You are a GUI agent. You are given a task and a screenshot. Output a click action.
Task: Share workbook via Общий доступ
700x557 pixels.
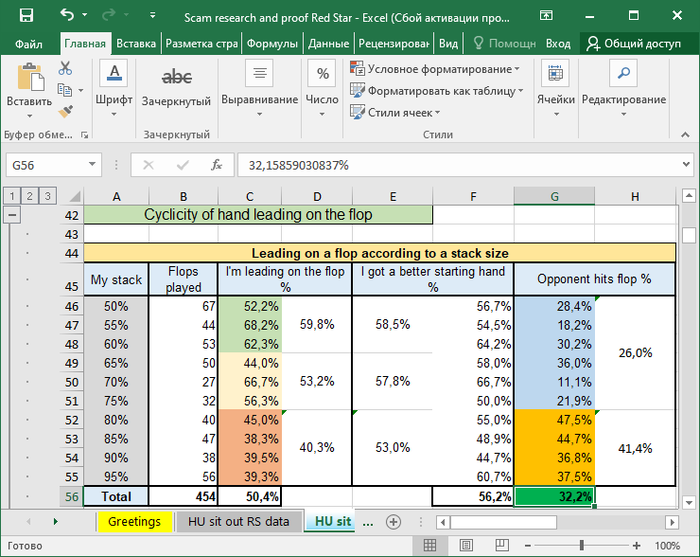[x=634, y=44]
